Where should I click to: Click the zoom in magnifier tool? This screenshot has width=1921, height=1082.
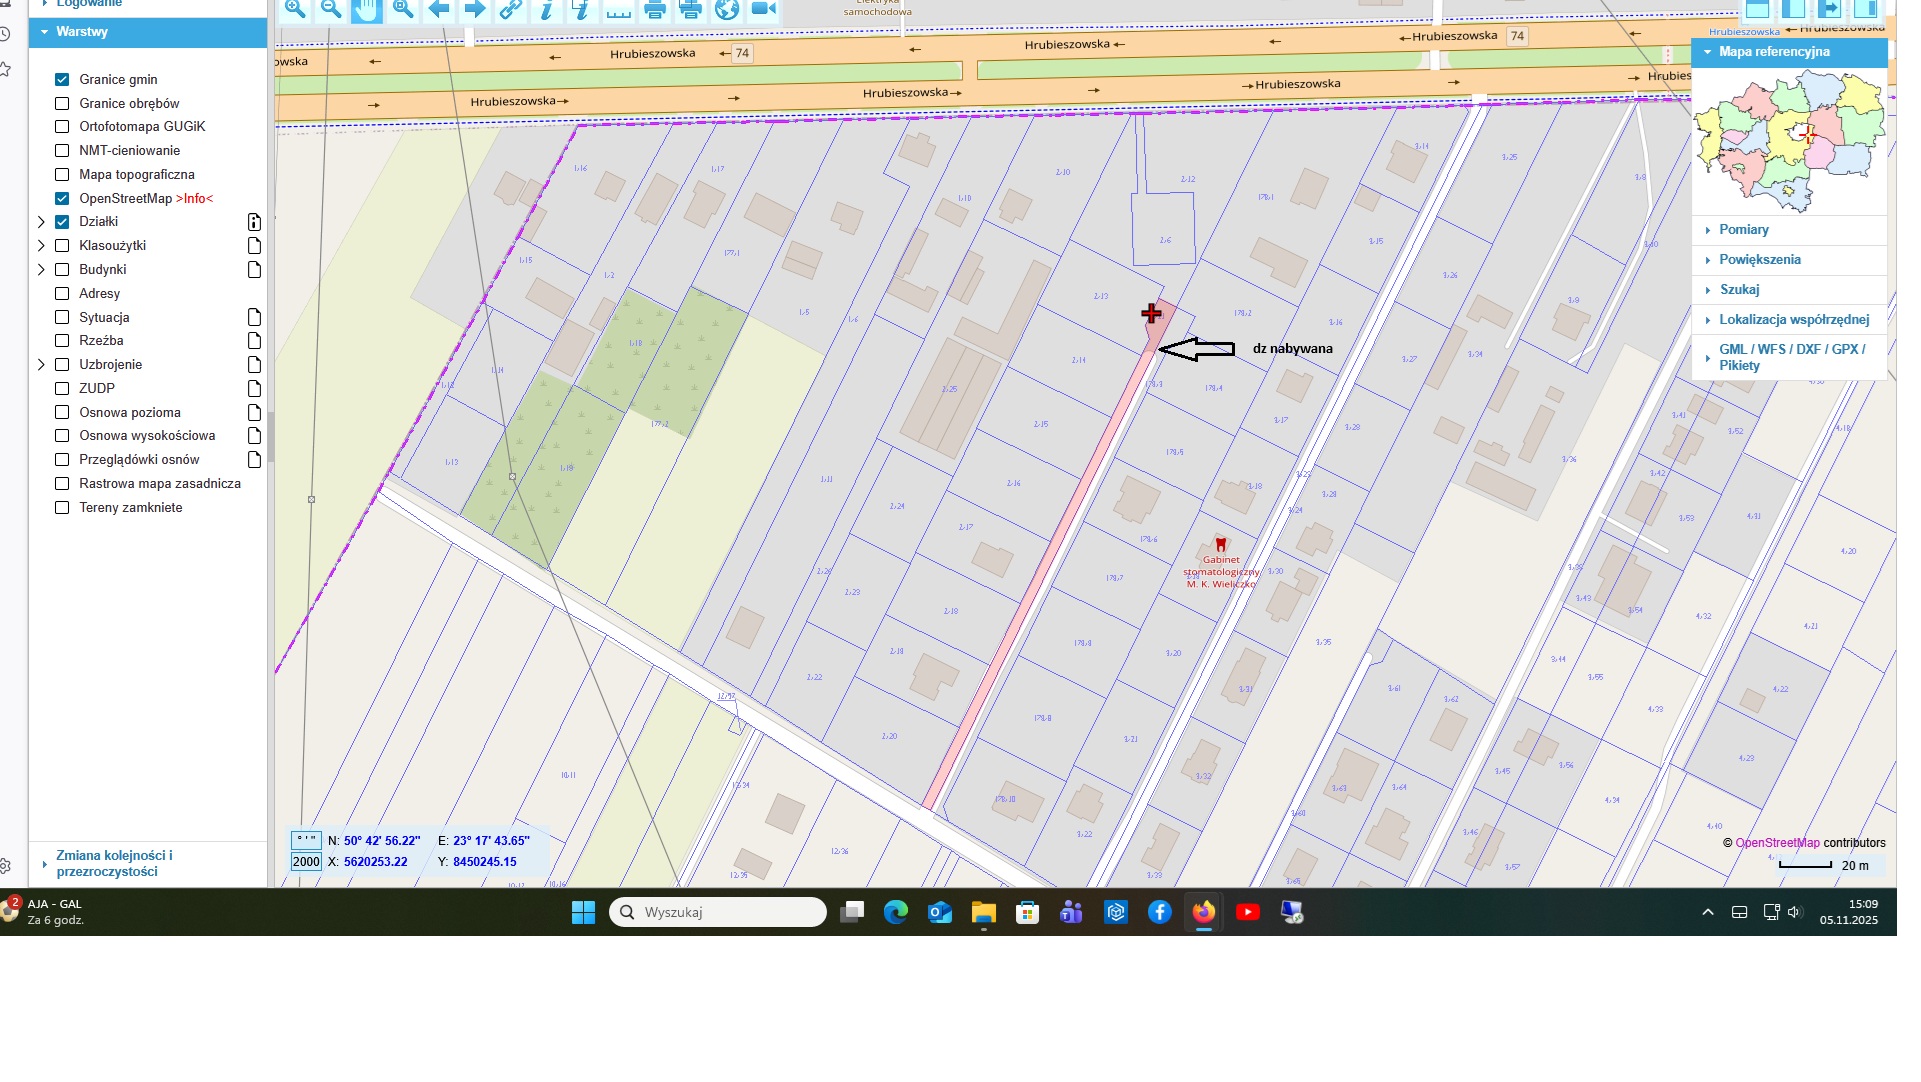(295, 10)
